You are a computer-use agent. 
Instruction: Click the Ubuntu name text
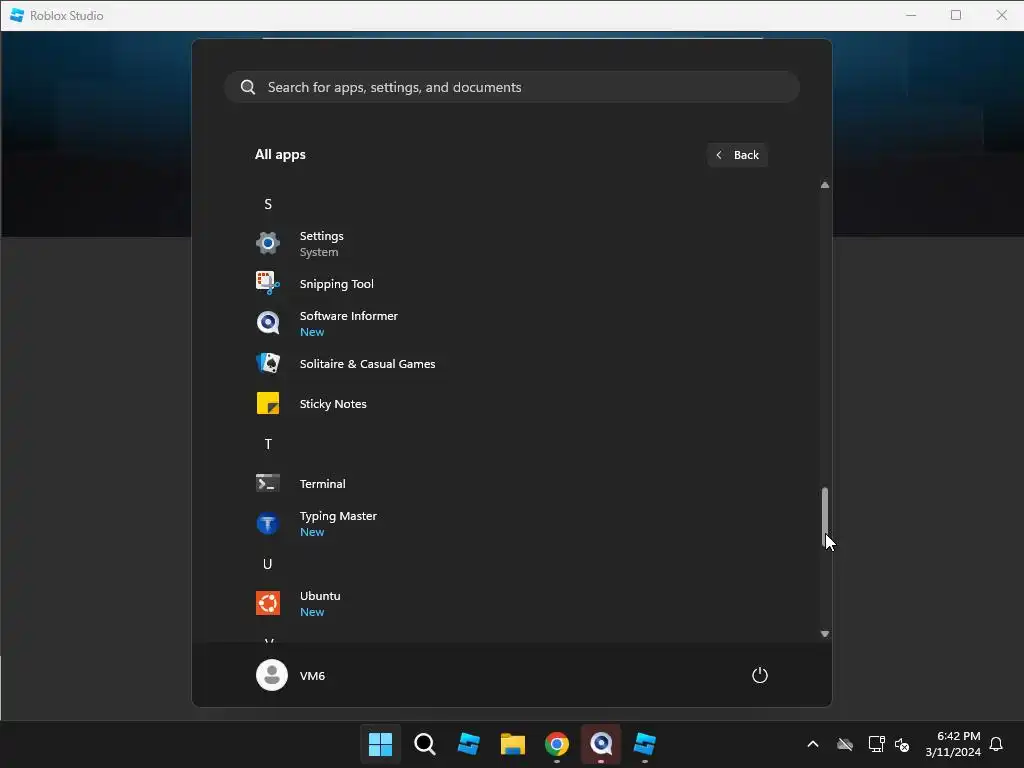coord(320,596)
